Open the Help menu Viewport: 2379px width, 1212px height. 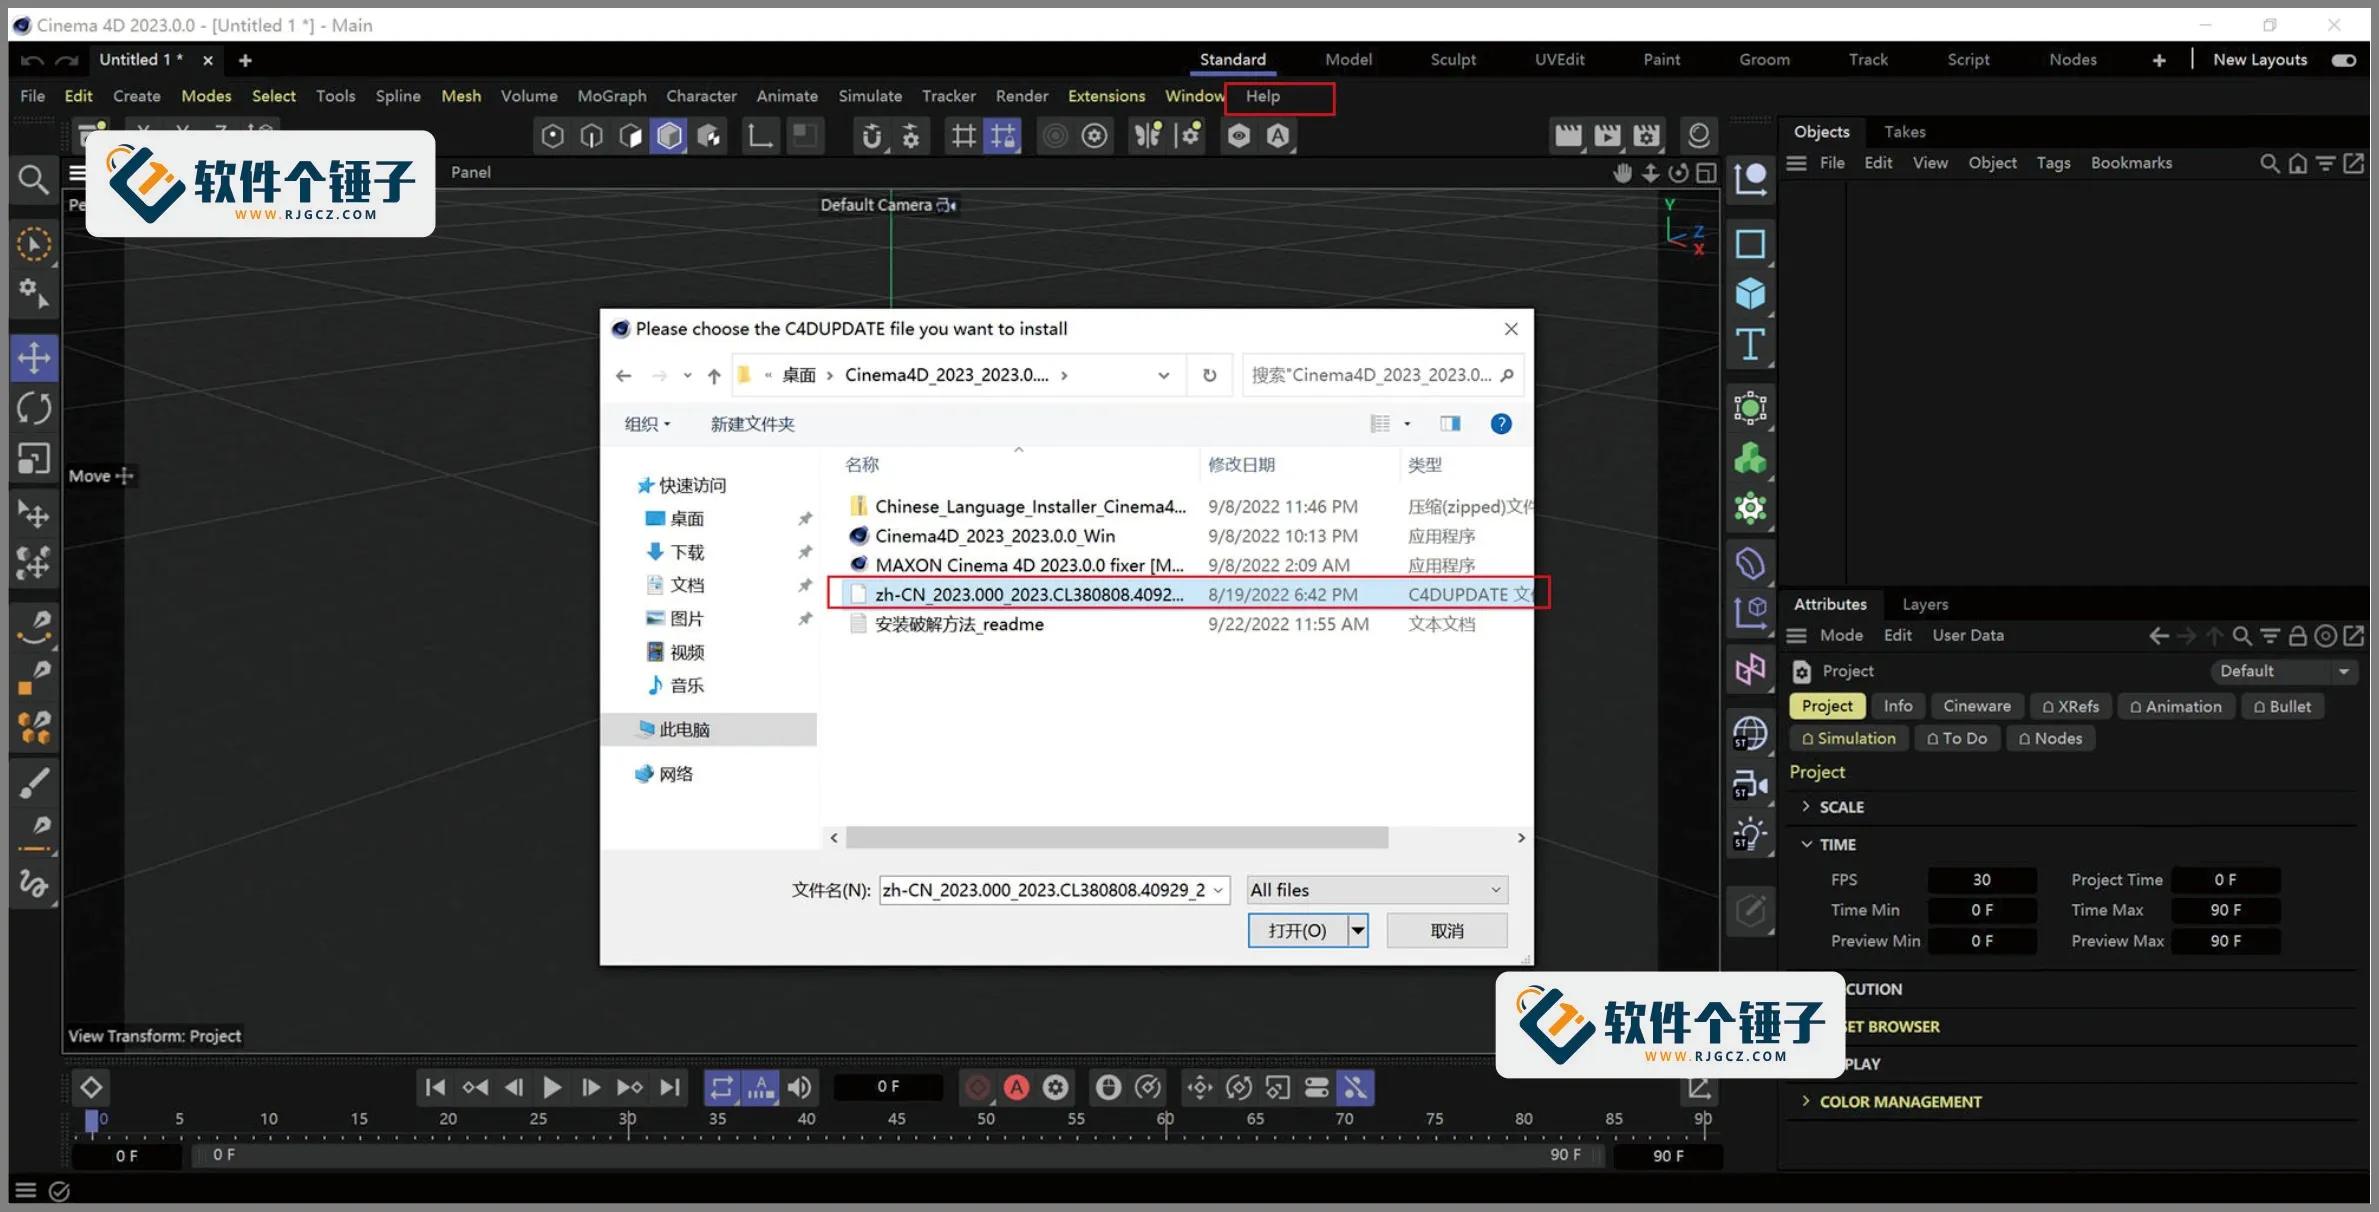(x=1262, y=96)
